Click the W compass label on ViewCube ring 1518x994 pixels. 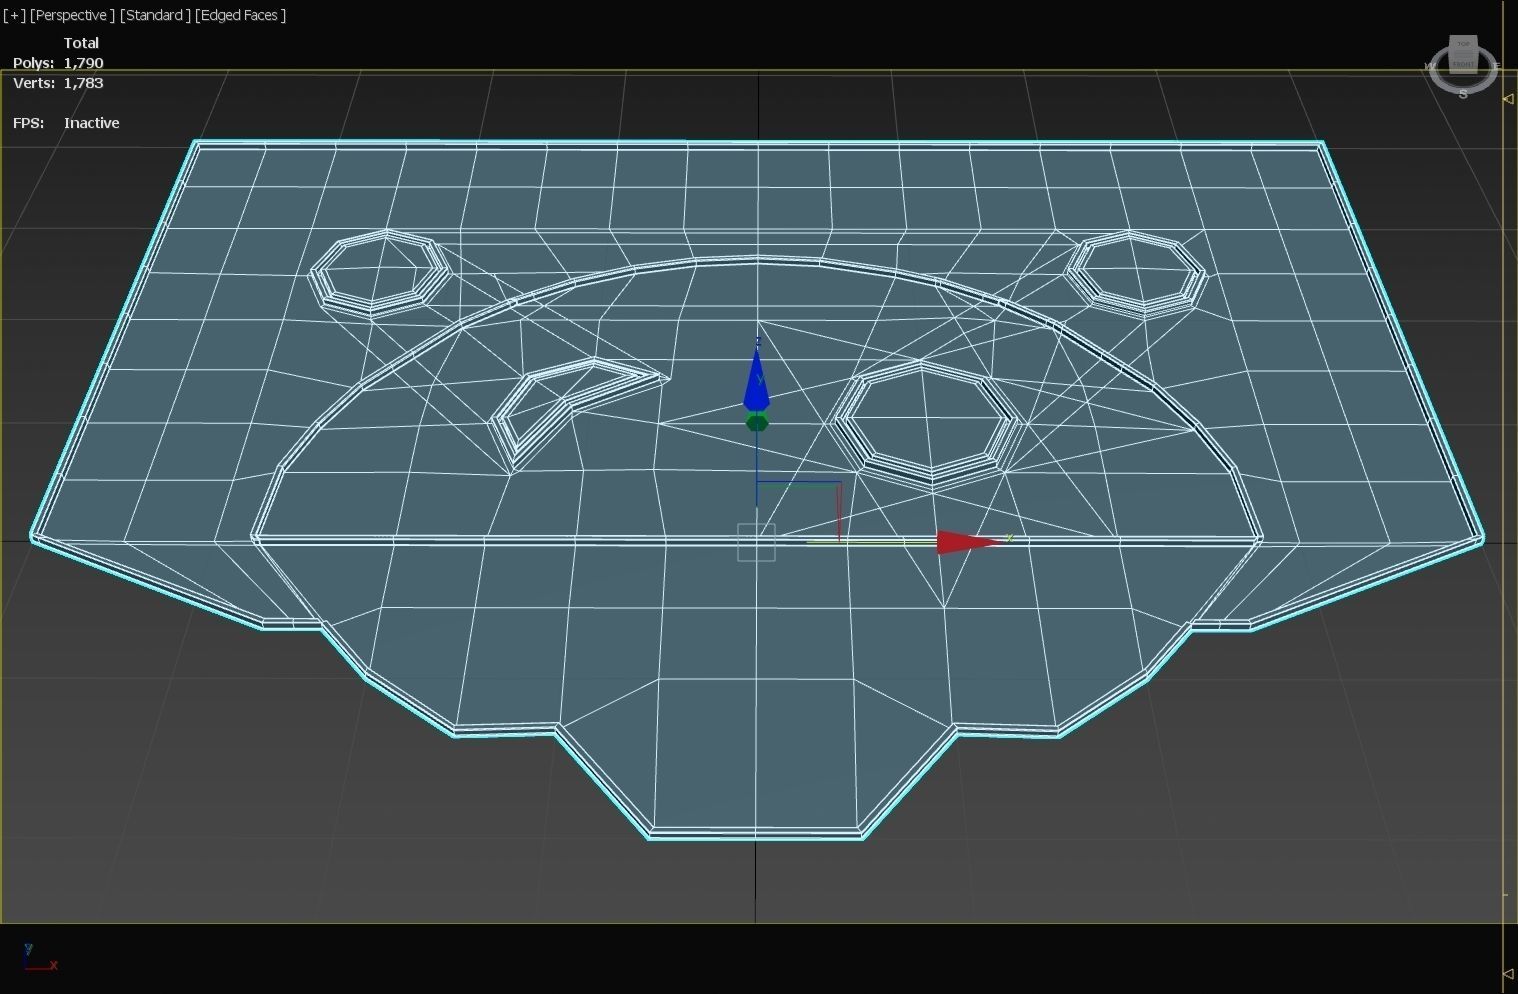1430,66
